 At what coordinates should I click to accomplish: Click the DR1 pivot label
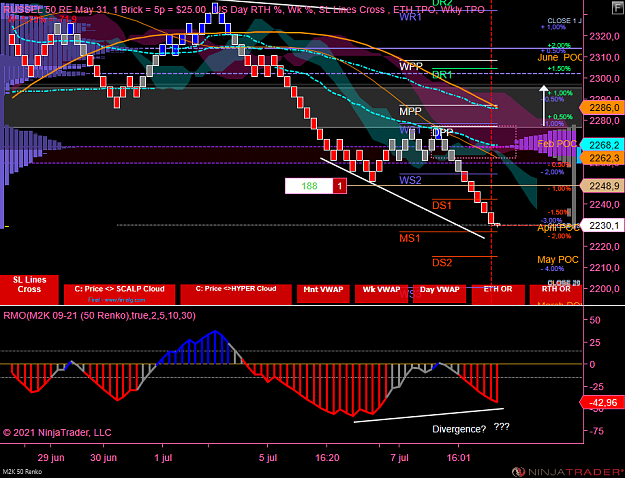click(442, 75)
